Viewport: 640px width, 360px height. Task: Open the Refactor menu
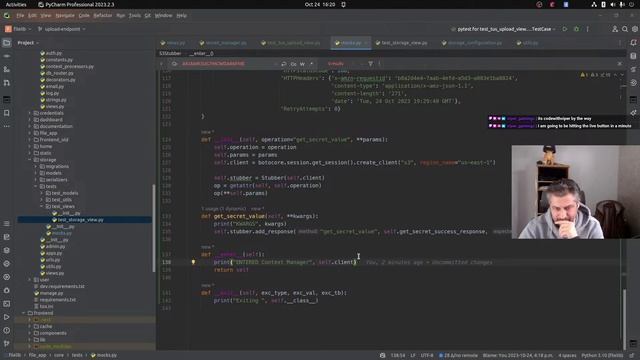[x=102, y=16]
